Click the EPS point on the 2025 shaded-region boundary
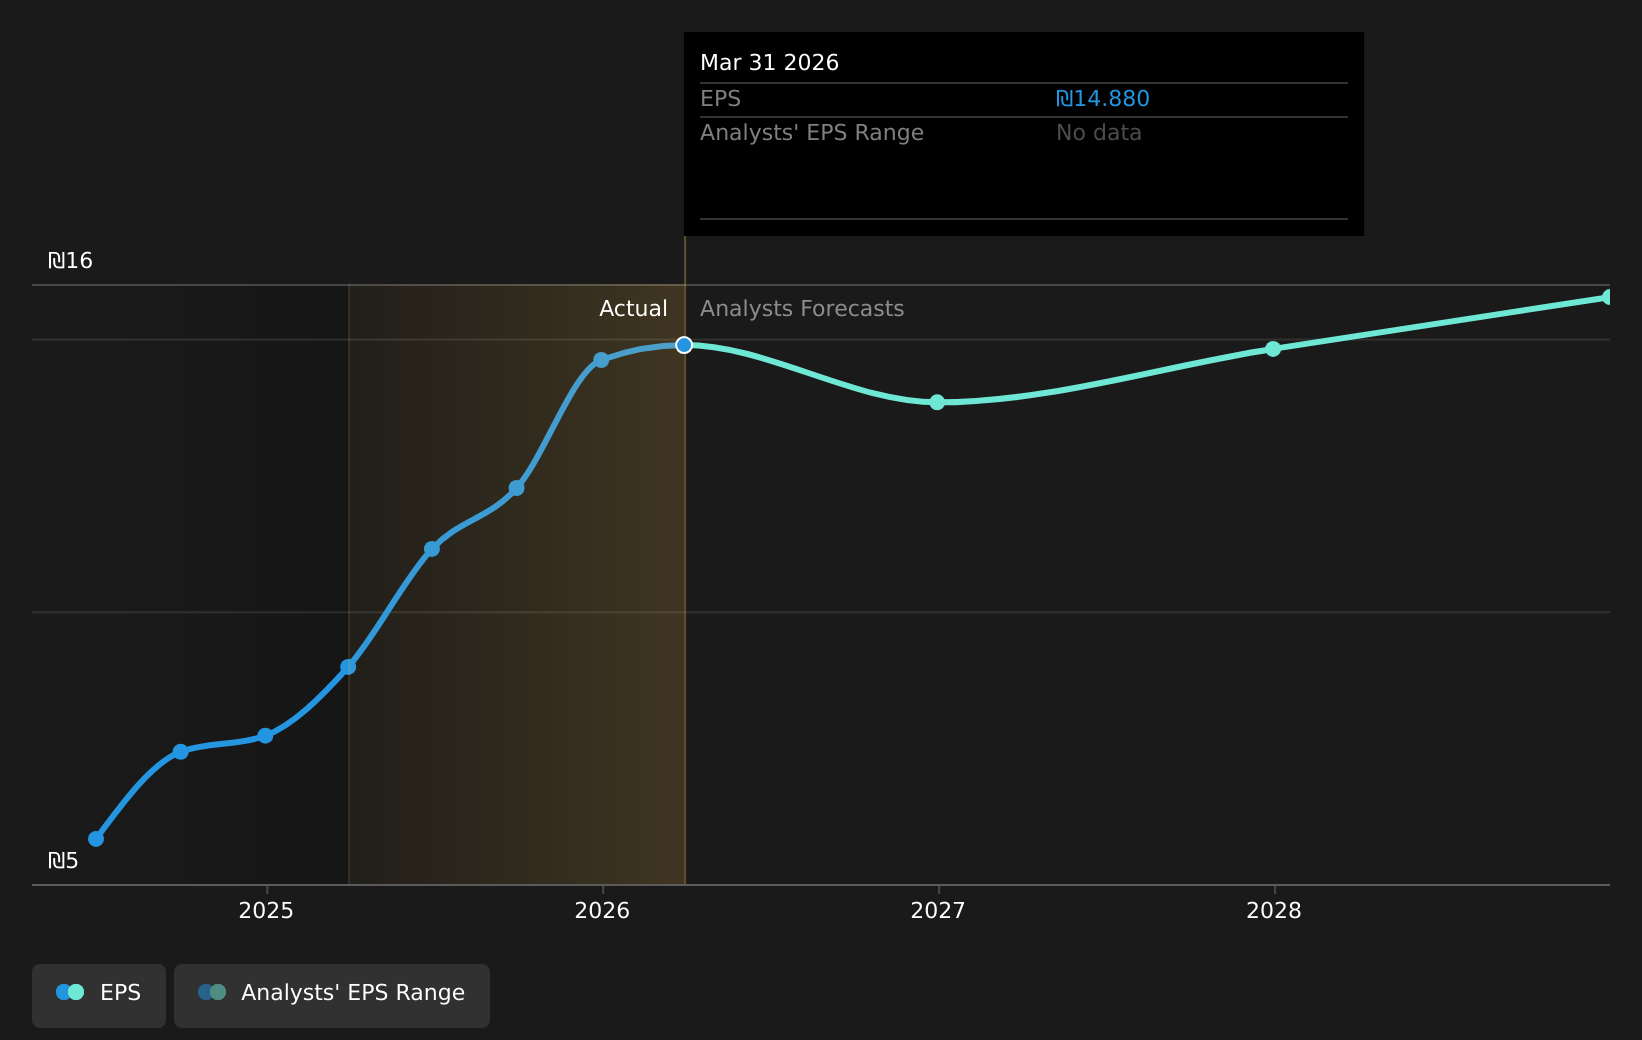This screenshot has height=1040, width=1642. pos(348,667)
